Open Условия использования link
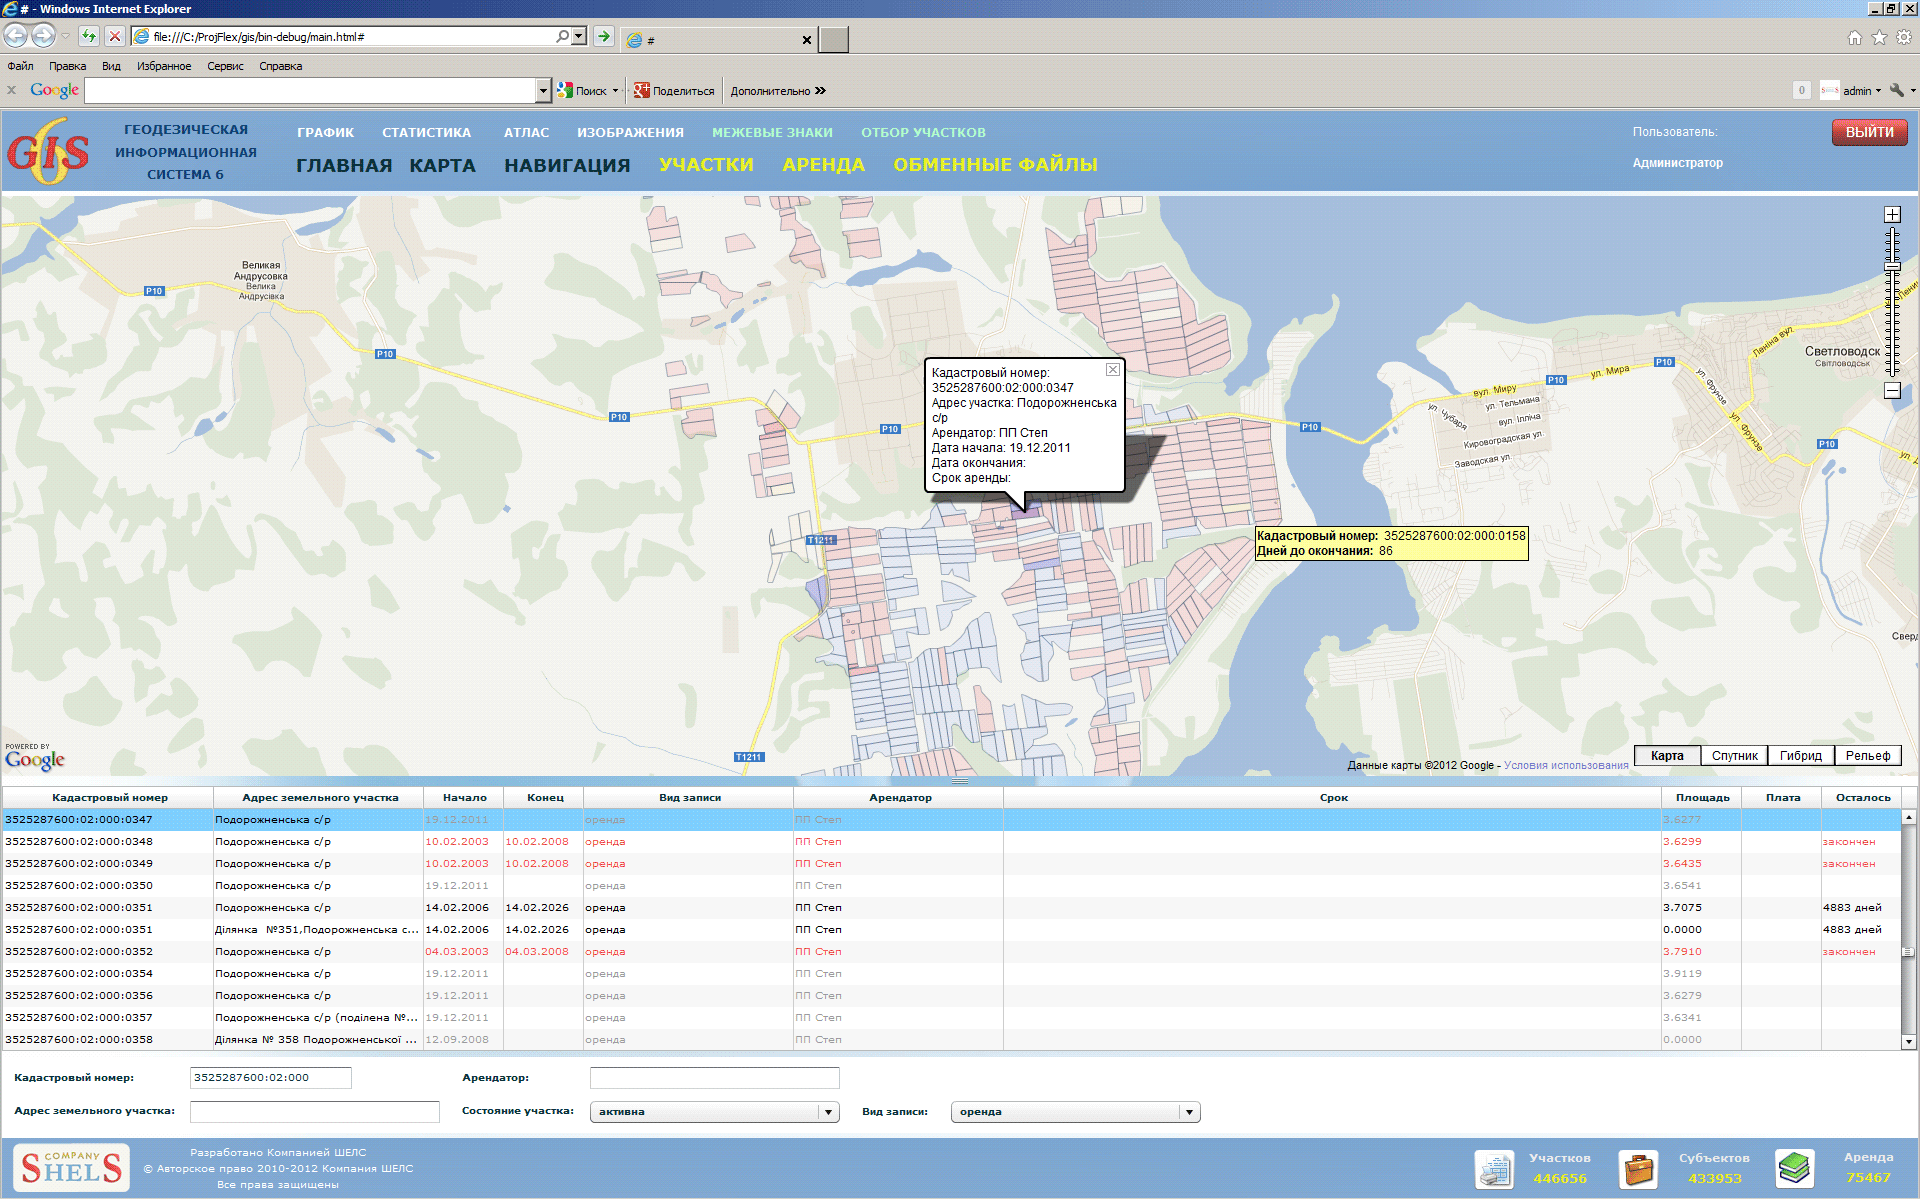Screen dimensions: 1920x1200 1565,766
